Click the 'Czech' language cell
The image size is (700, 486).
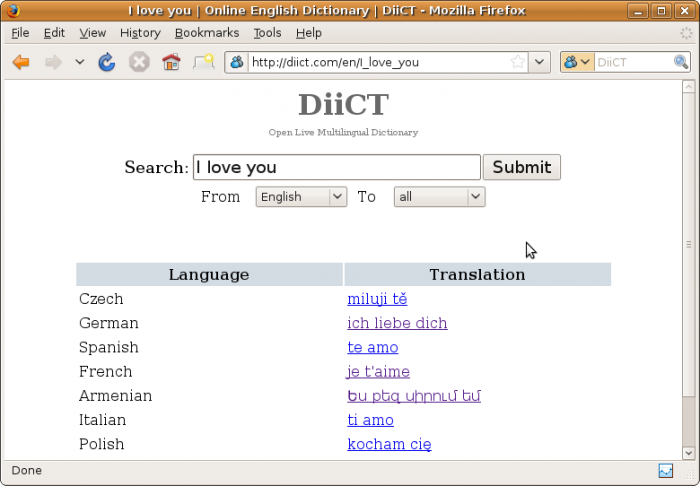coord(101,299)
